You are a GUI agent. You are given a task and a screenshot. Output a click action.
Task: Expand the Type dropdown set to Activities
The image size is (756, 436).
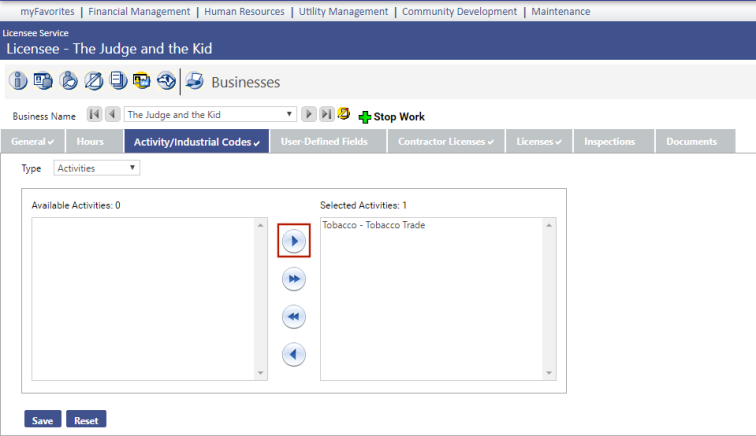97,168
